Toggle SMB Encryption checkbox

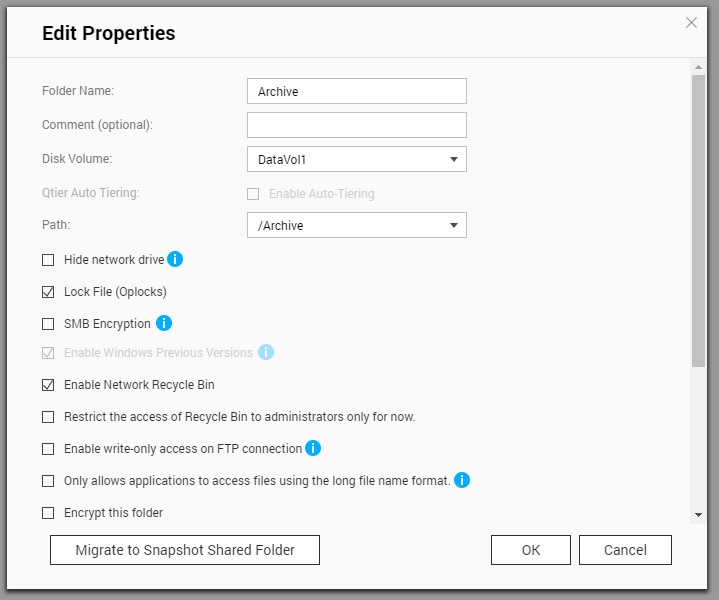48,324
